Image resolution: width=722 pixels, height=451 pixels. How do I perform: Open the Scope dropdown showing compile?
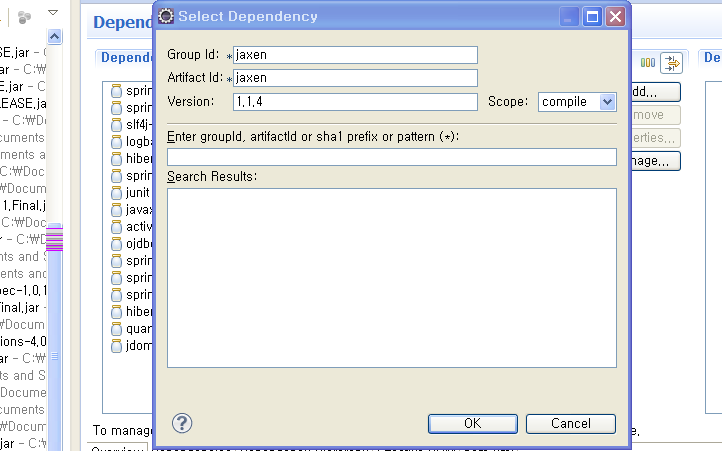coord(577,101)
